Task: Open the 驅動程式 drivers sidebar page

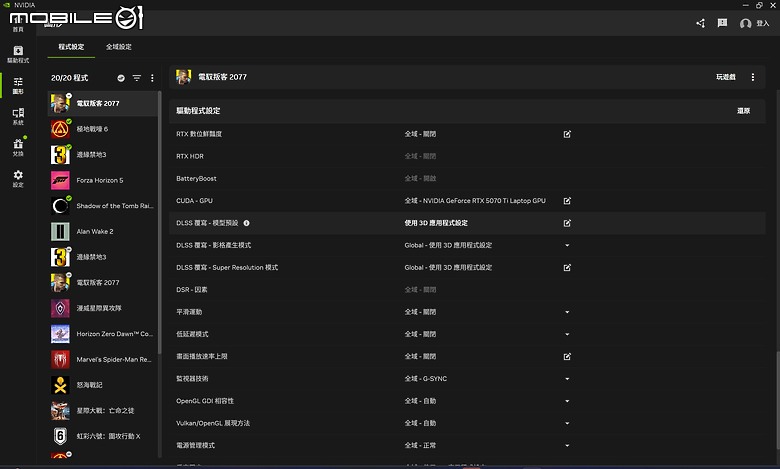Action: (18, 54)
